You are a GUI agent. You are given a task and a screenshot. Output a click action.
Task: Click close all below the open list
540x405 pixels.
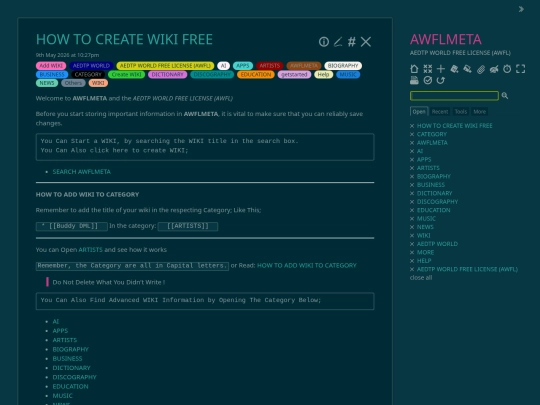point(421,278)
